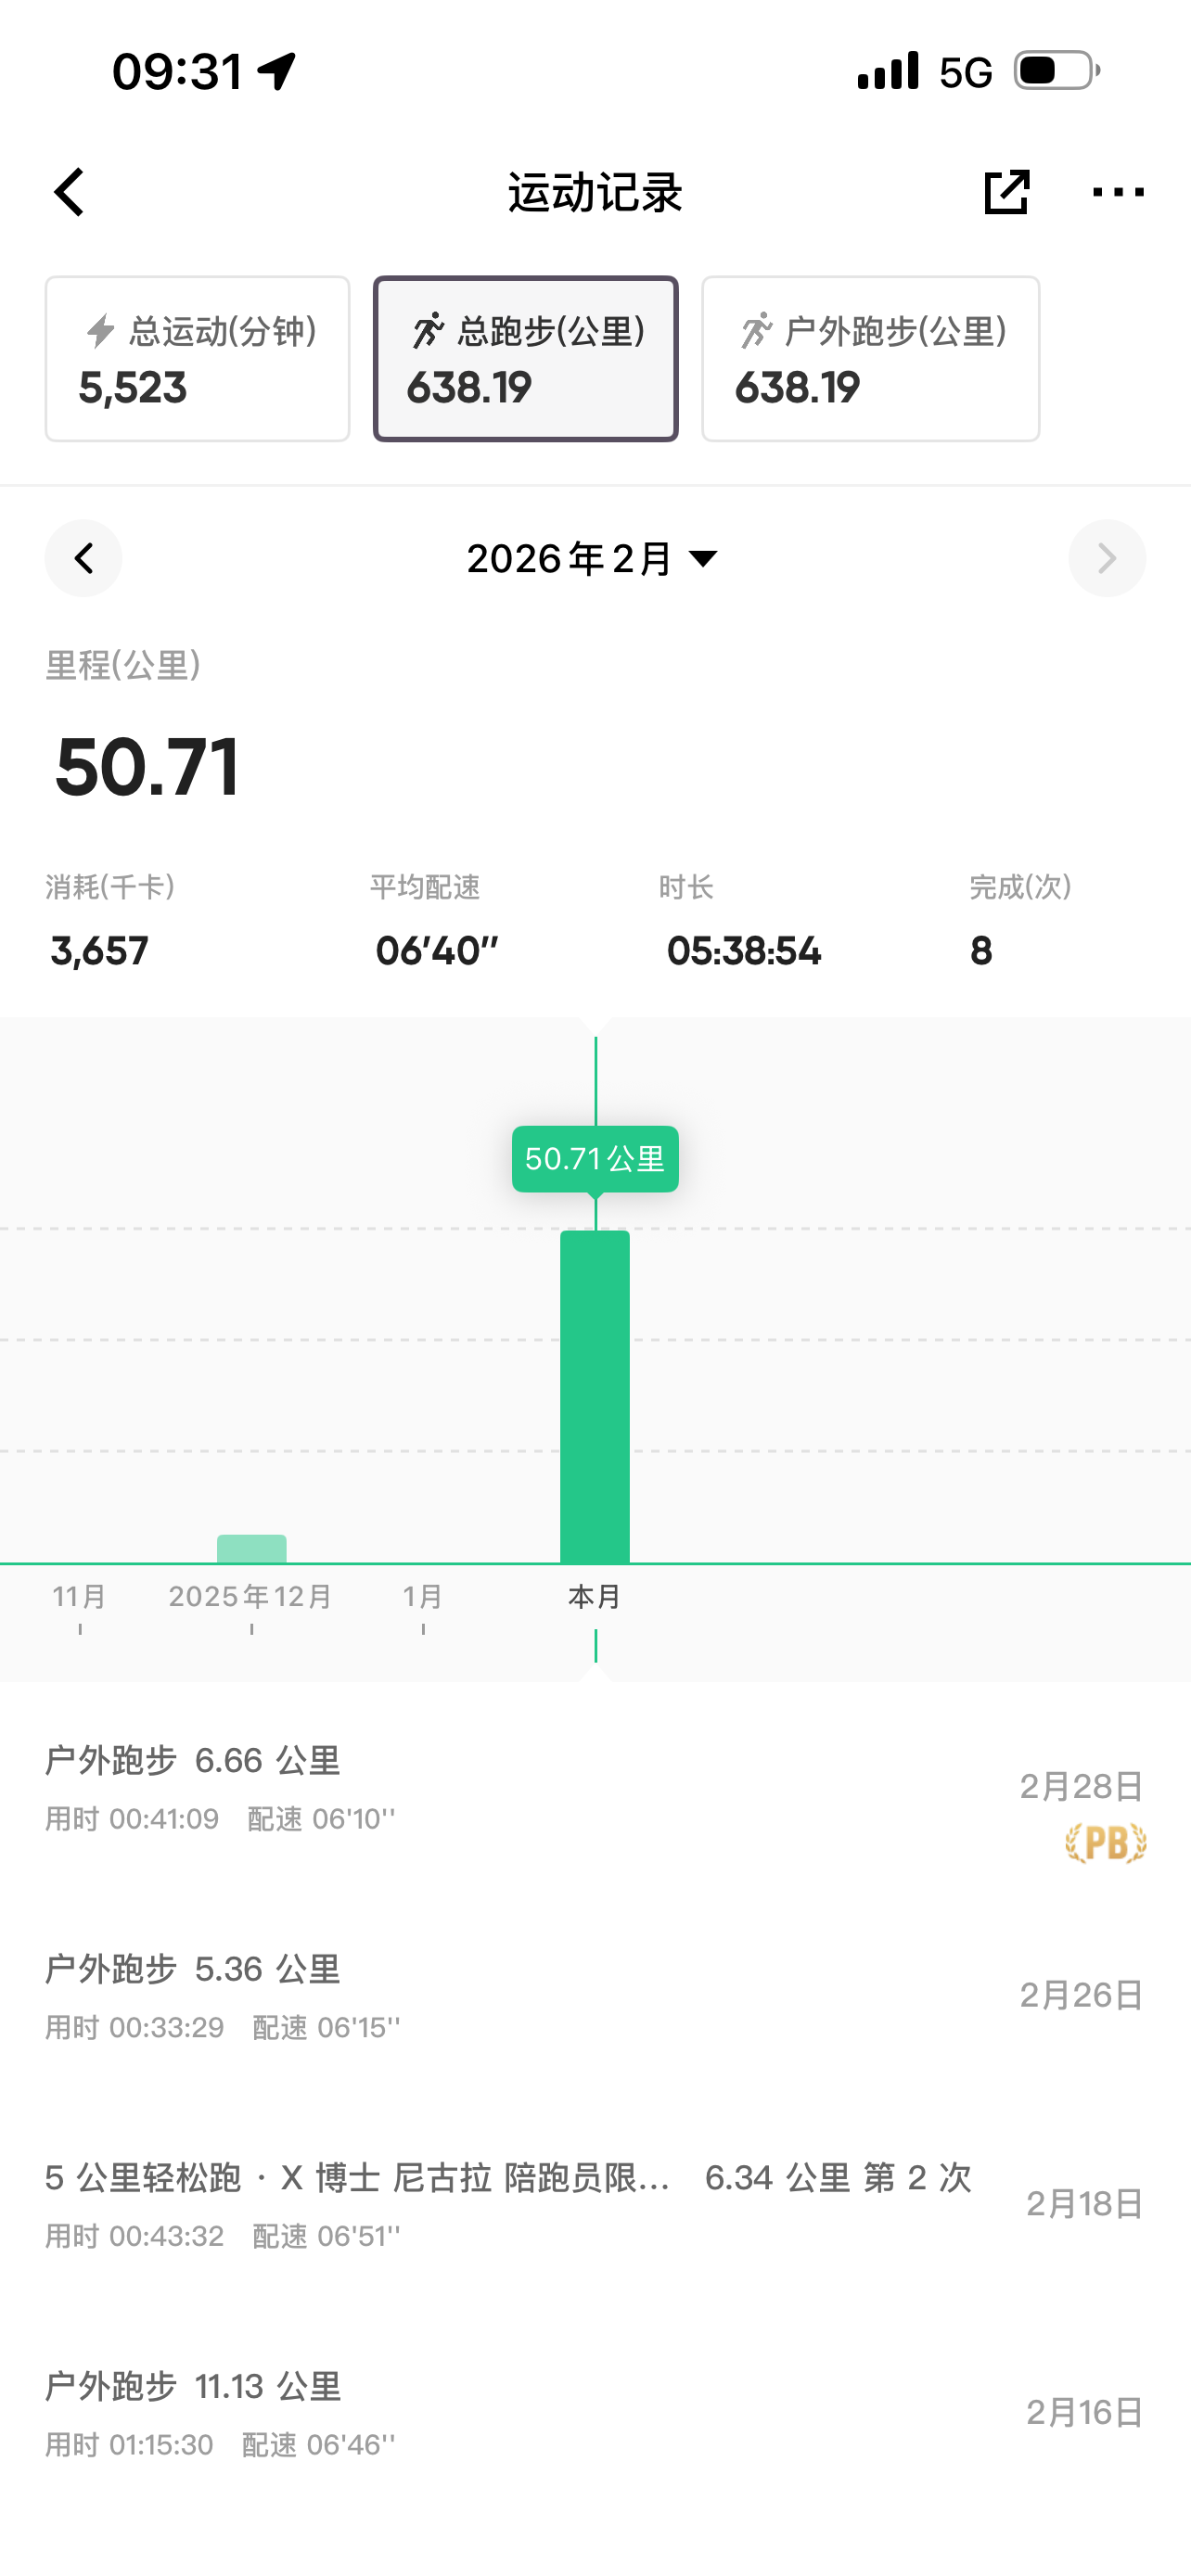Screen dimensions: 1191x2576
Task: Select the 1月 label on chart axis
Action: point(423,1597)
